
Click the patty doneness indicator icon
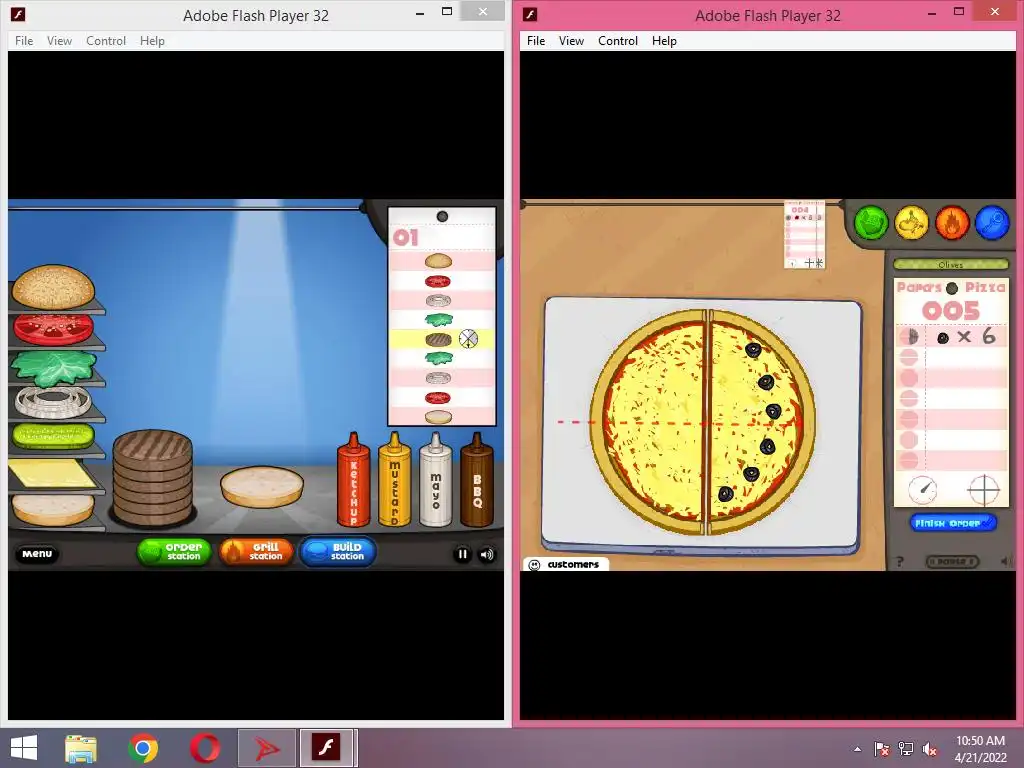(468, 339)
